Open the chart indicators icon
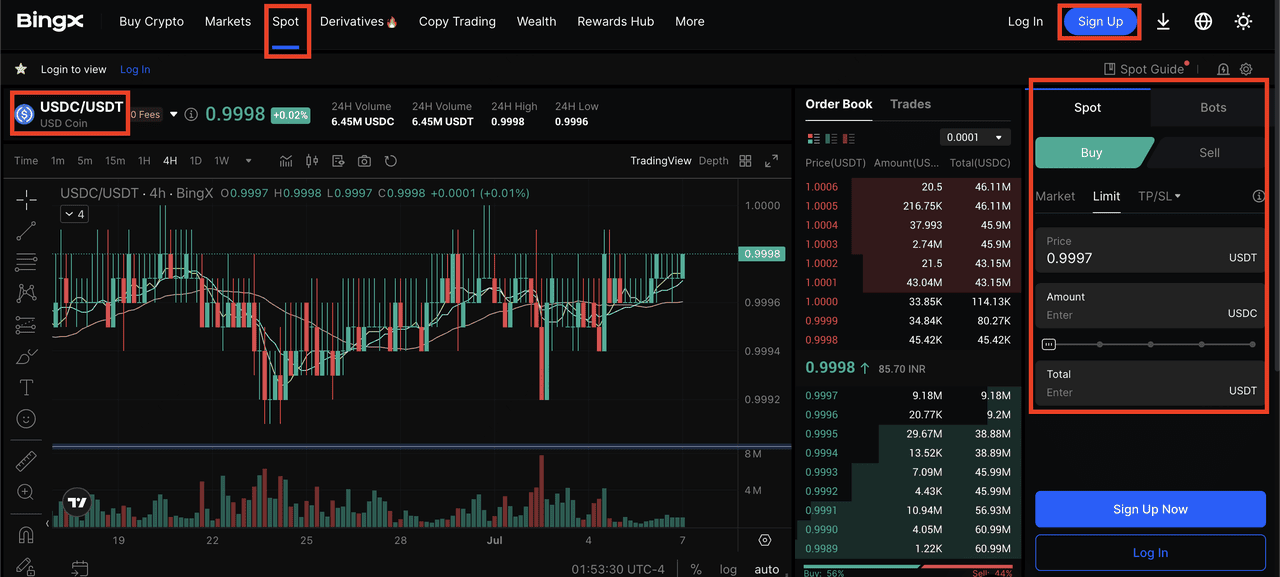The height and width of the screenshot is (577, 1280). (286, 161)
